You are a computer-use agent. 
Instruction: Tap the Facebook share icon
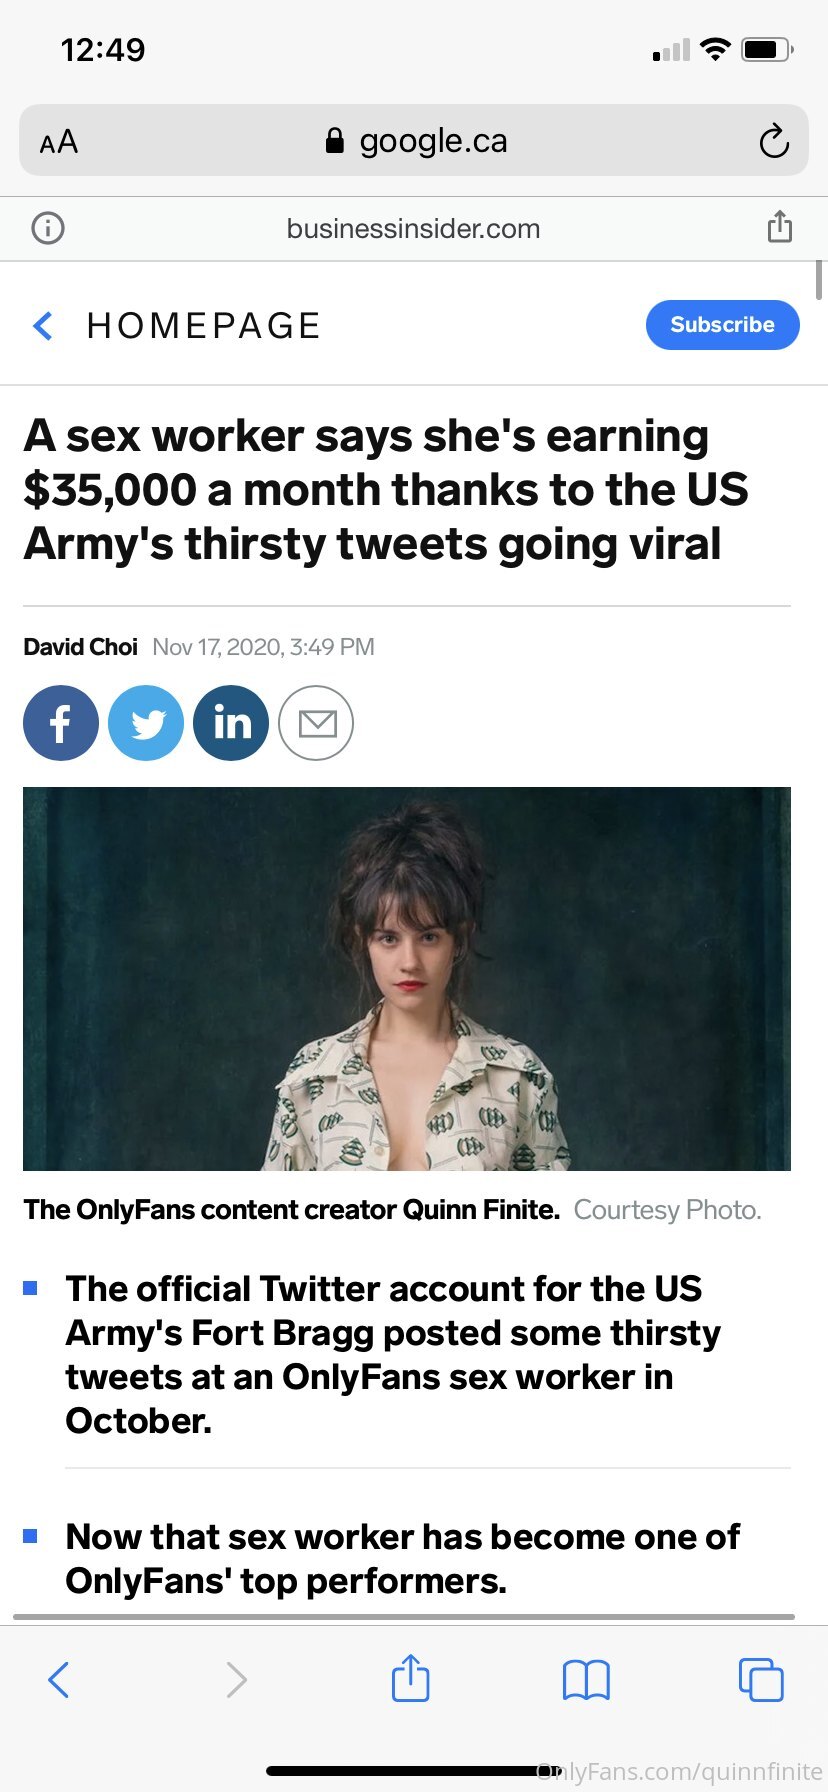(x=61, y=723)
